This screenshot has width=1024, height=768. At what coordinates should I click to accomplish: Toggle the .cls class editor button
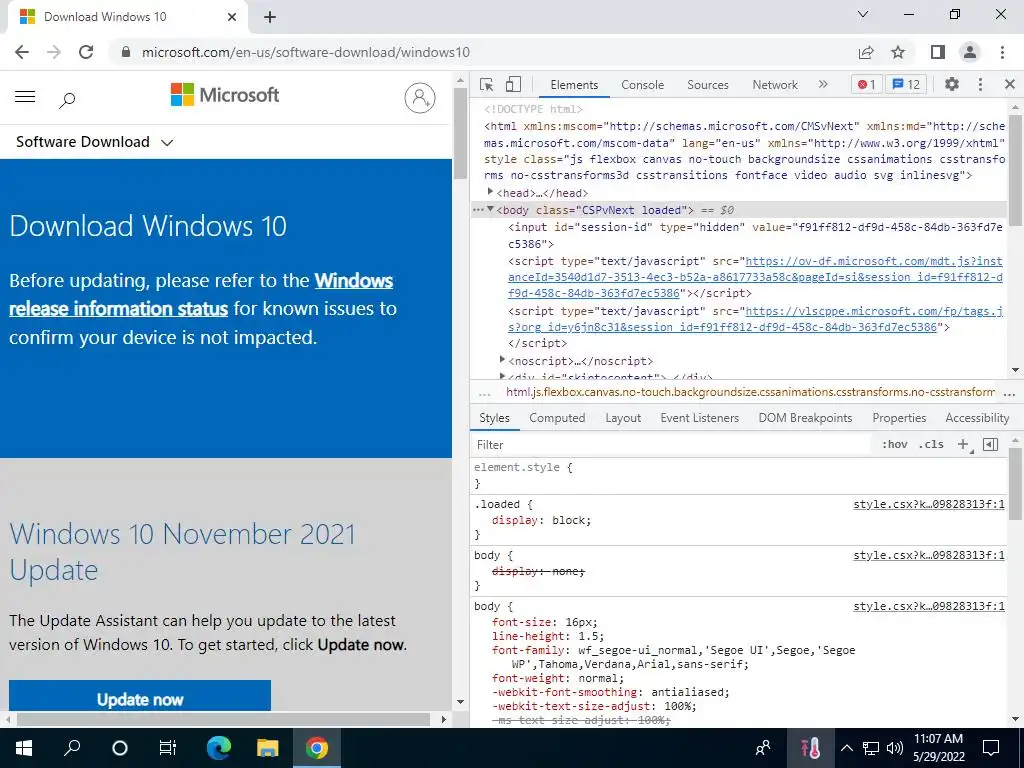[x=931, y=444]
